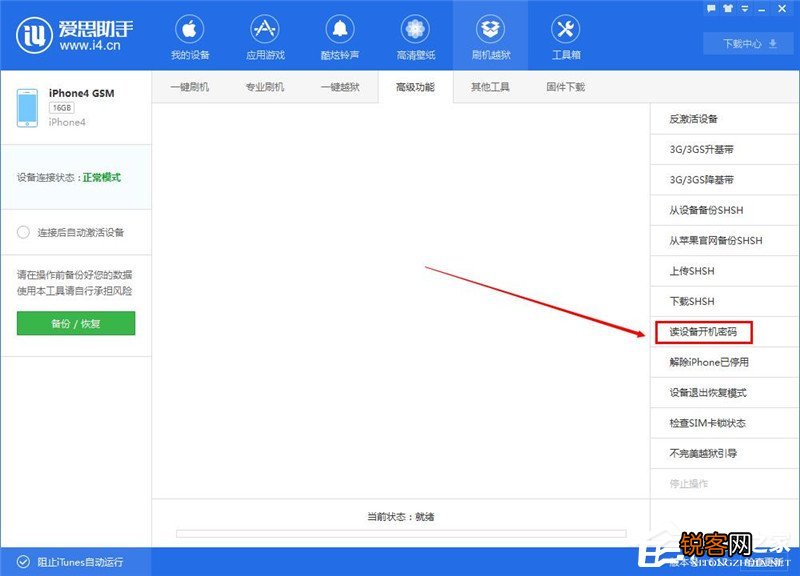
Task: Click the 当前状态：就绪 status text
Action: coord(401,517)
